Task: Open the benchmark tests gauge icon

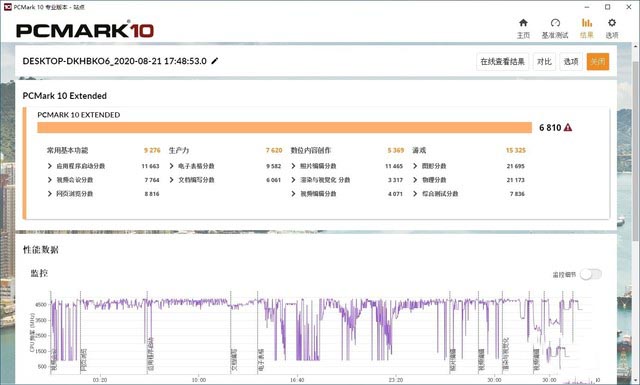Action: tap(555, 23)
